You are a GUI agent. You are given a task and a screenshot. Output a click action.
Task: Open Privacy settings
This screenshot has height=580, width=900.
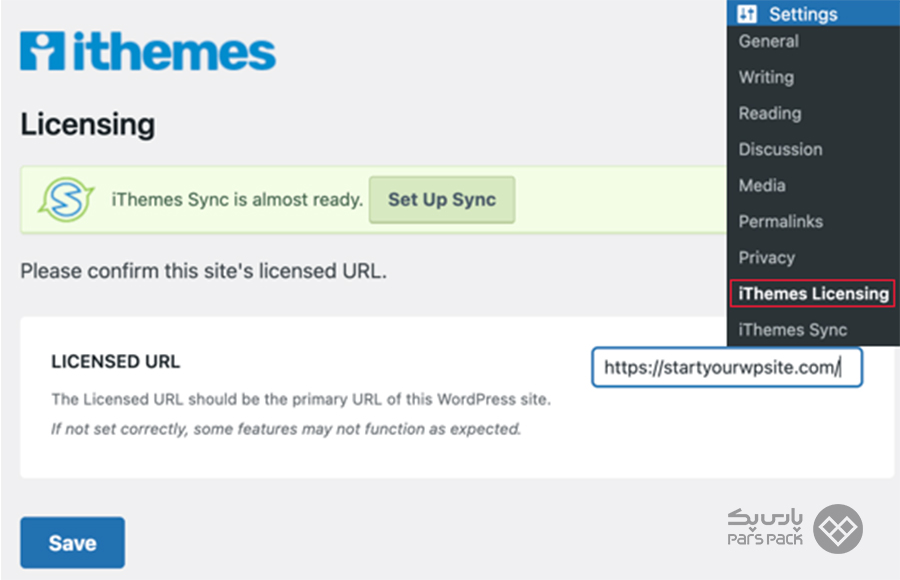pyautogui.click(x=767, y=258)
